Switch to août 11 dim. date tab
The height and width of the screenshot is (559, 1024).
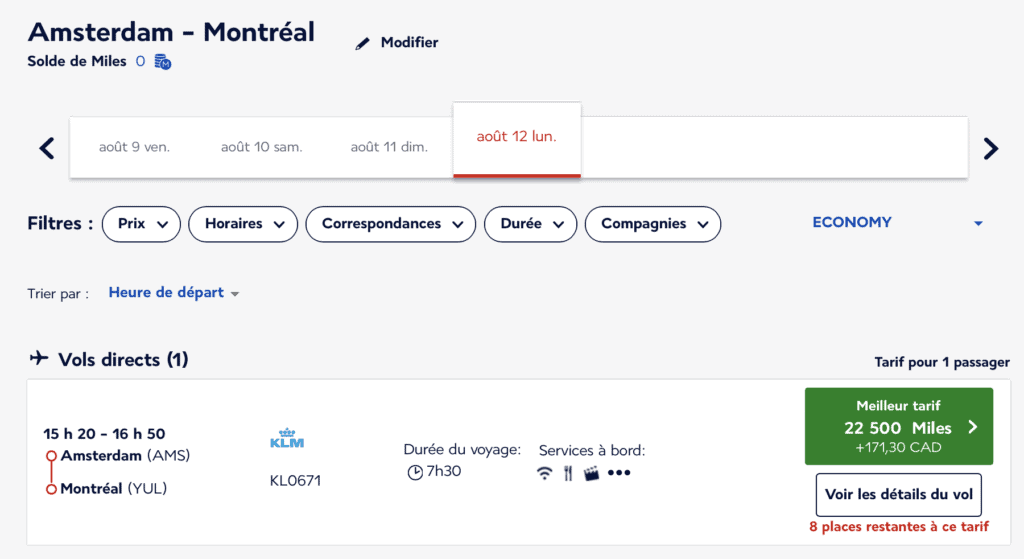coord(389,147)
